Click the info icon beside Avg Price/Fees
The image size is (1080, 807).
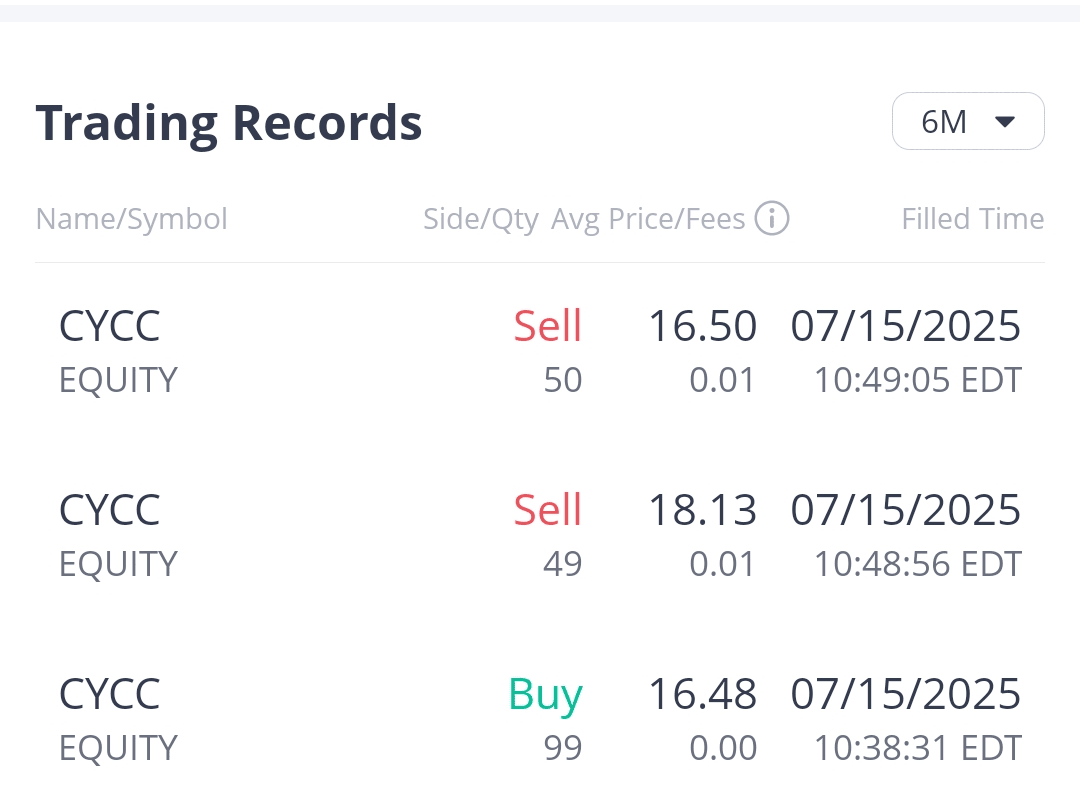tap(772, 218)
